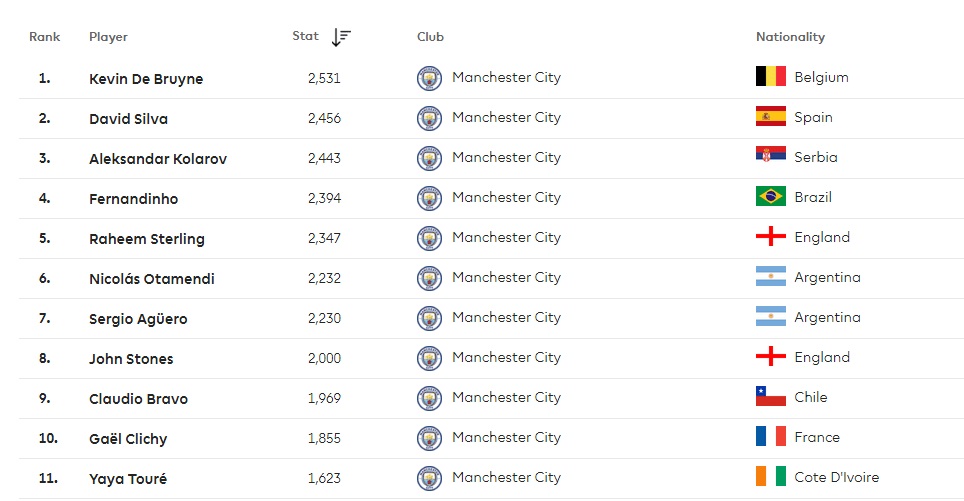Click the Nationality column header

click(790, 37)
